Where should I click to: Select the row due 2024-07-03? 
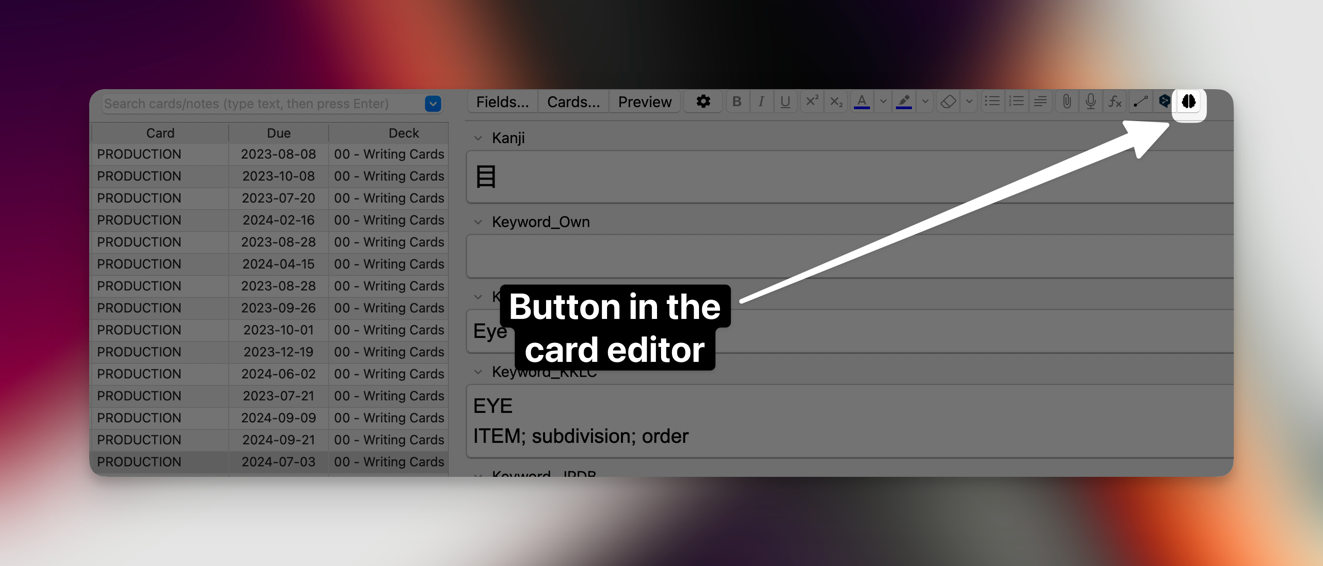tap(270, 462)
